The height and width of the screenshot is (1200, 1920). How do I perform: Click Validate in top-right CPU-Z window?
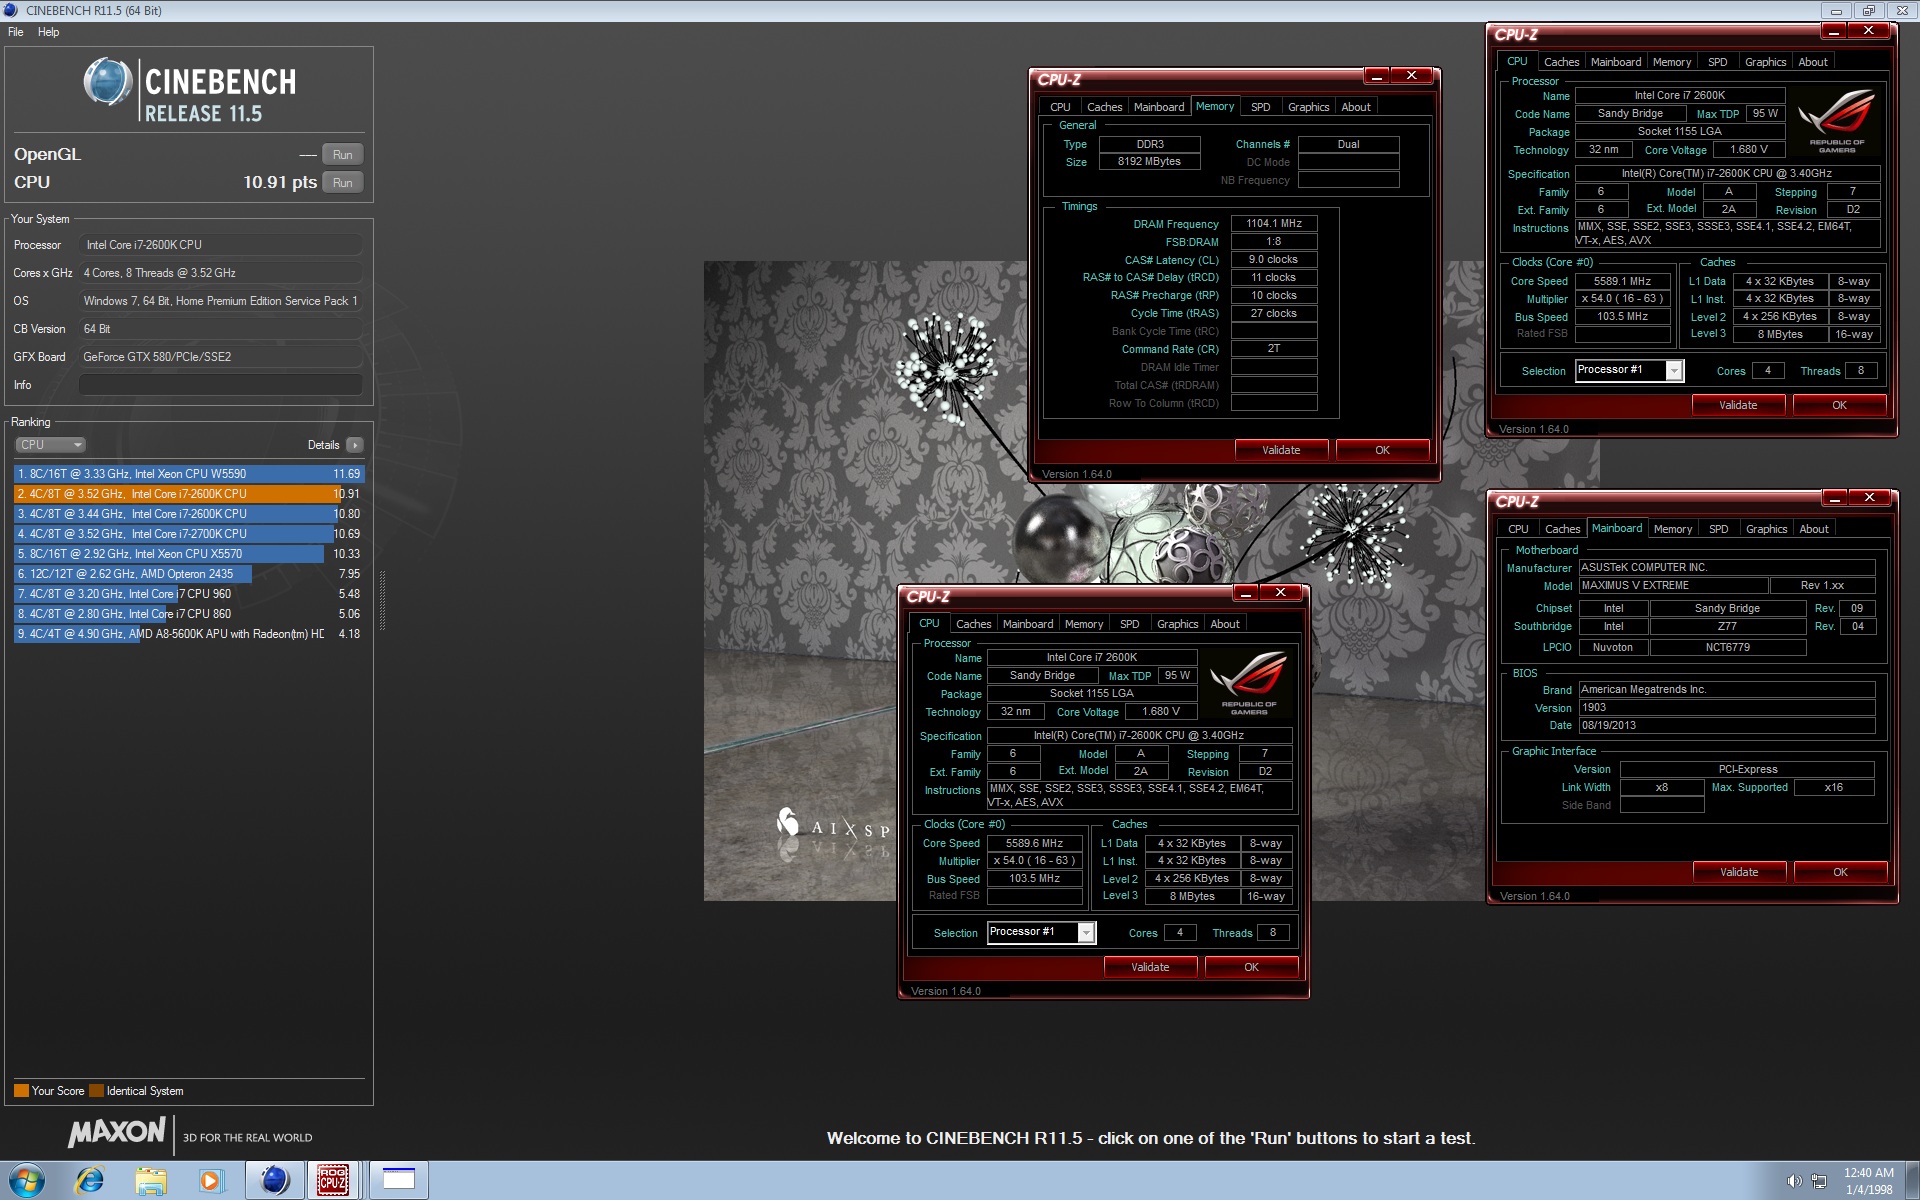[x=1738, y=405]
